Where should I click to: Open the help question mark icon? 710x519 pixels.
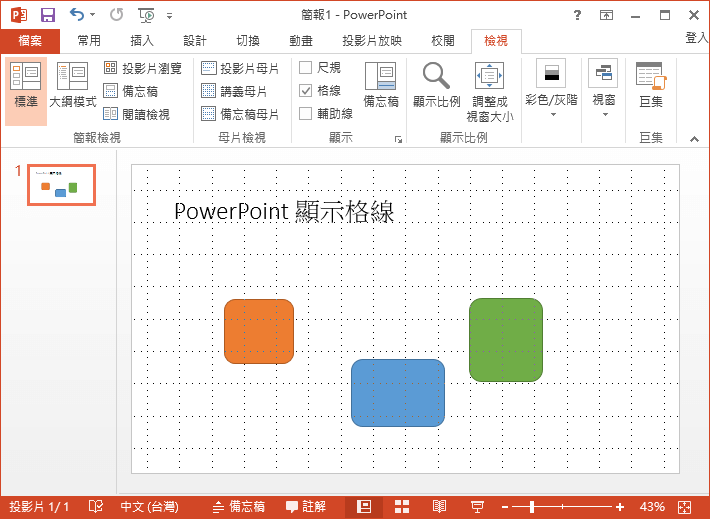pos(577,15)
